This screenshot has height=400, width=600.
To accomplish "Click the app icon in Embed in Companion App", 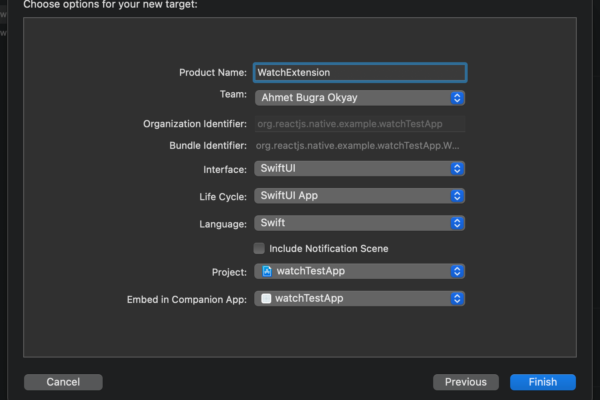I will click(267, 298).
